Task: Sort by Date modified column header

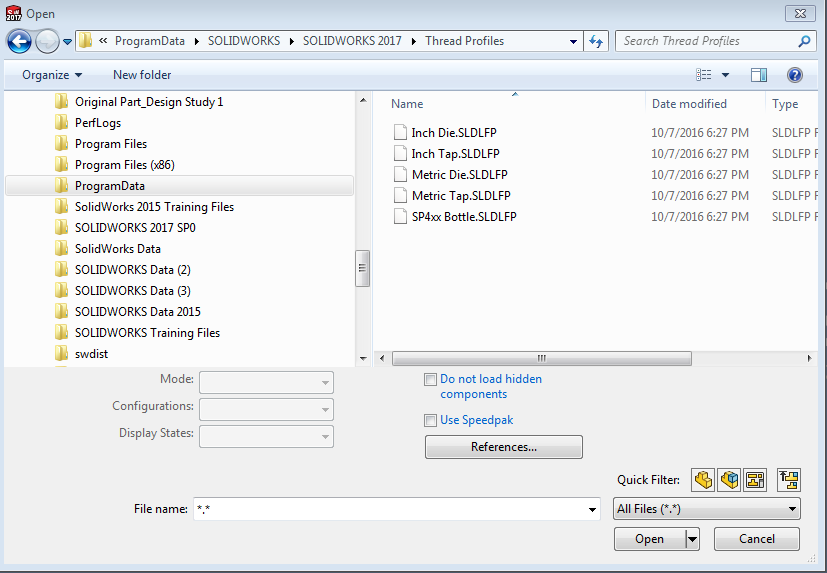Action: [x=689, y=104]
